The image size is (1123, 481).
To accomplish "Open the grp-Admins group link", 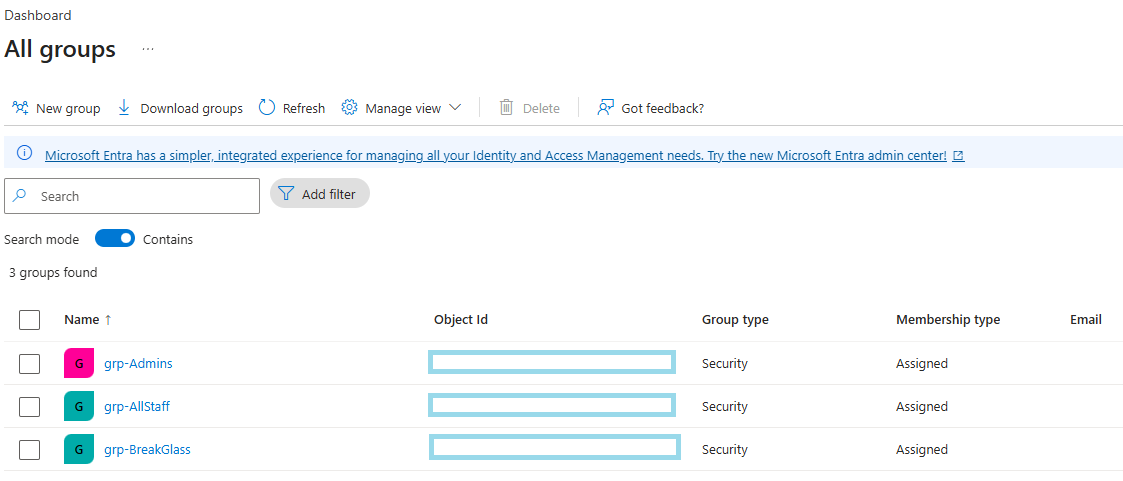I will [138, 363].
